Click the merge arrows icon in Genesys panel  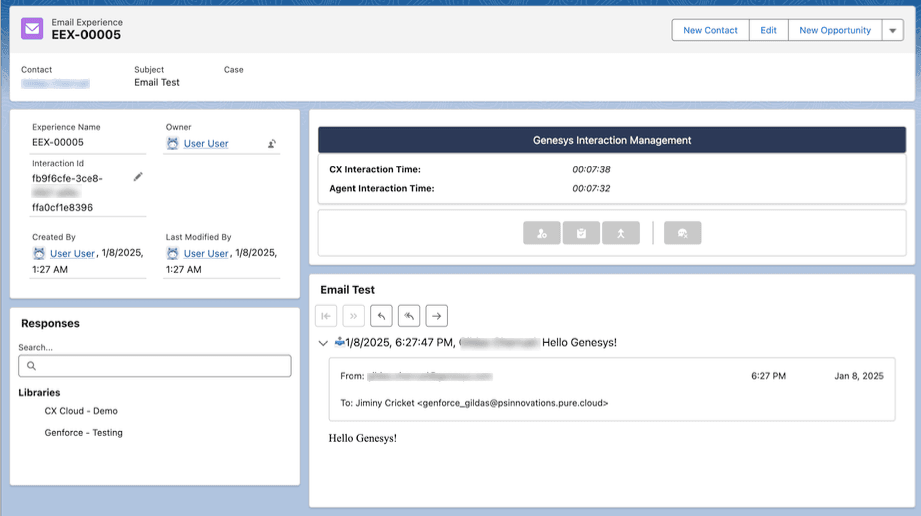[x=621, y=233]
